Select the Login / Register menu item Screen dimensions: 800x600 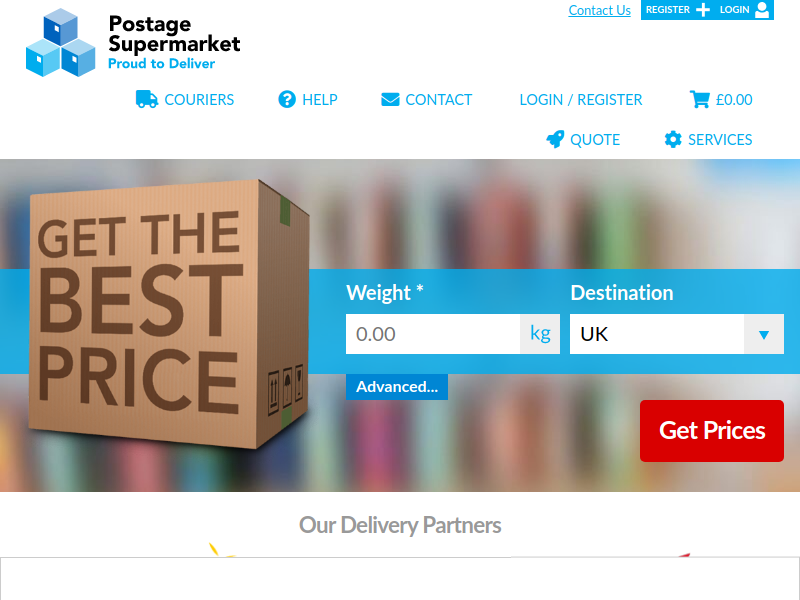(581, 99)
